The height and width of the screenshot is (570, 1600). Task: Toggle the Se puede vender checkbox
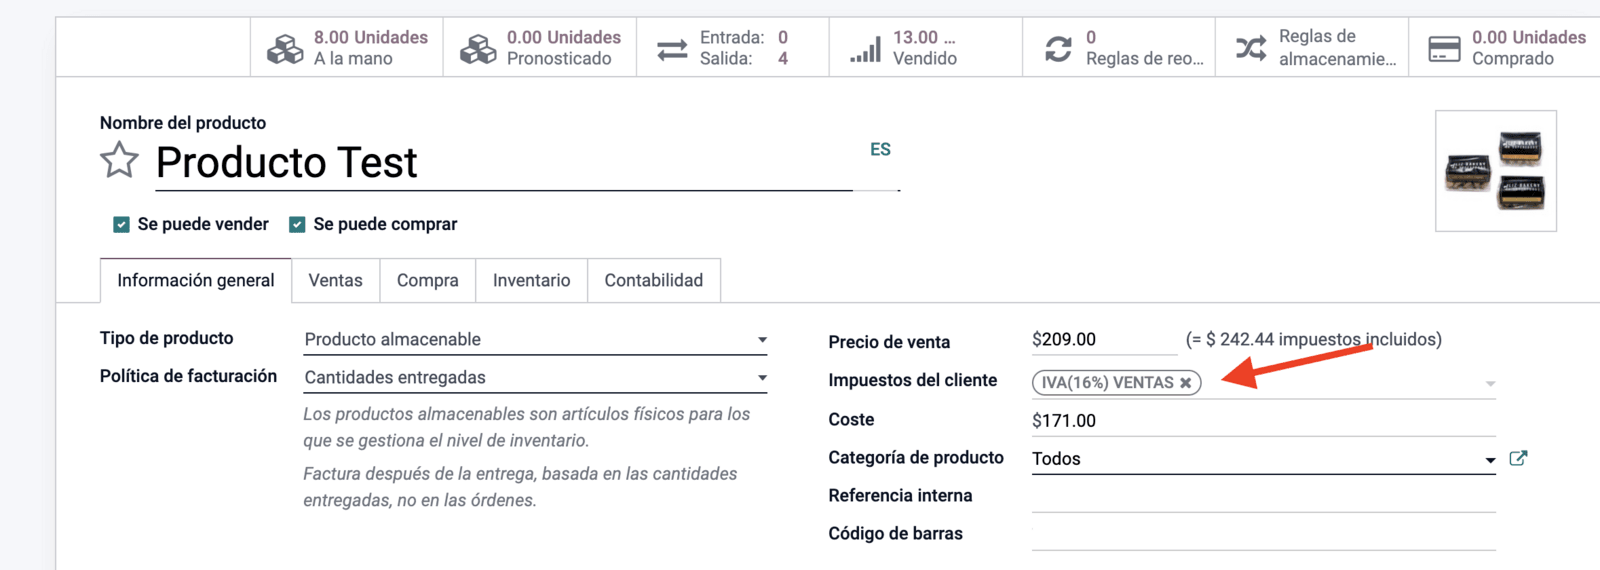pyautogui.click(x=121, y=224)
